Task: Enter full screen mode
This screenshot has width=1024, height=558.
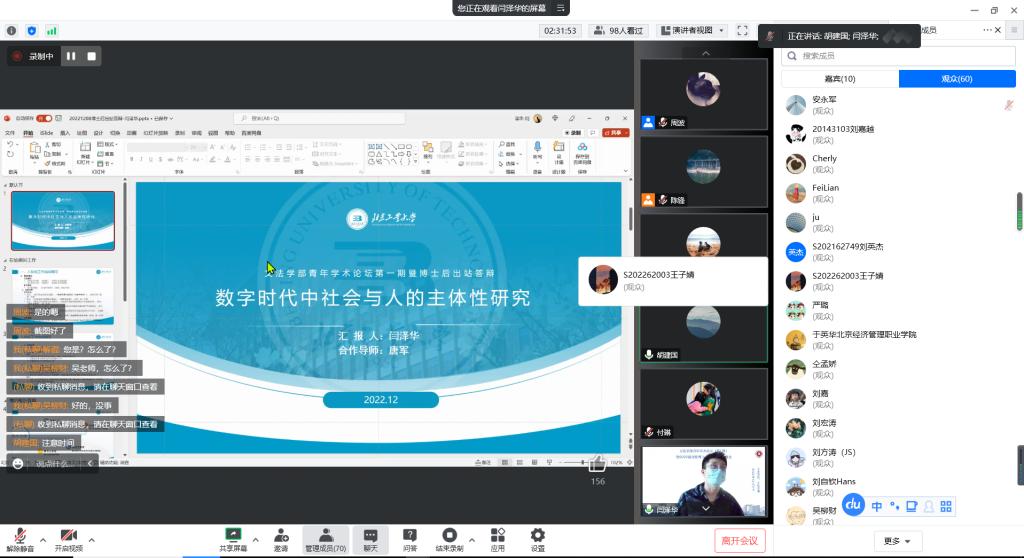Action: [x=743, y=31]
